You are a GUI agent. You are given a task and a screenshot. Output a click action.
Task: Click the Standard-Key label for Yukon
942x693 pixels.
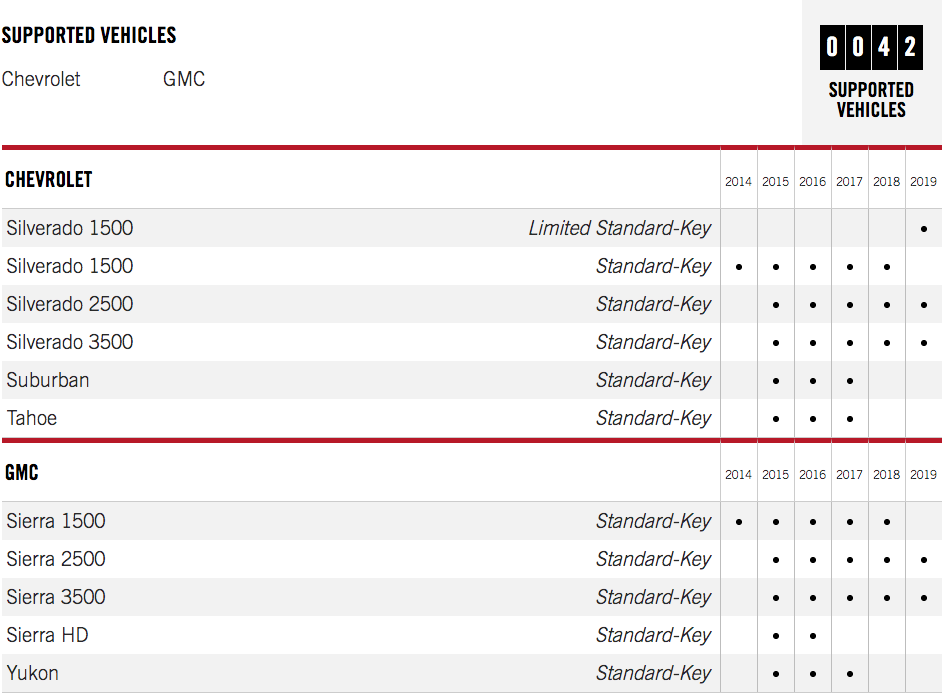click(653, 673)
